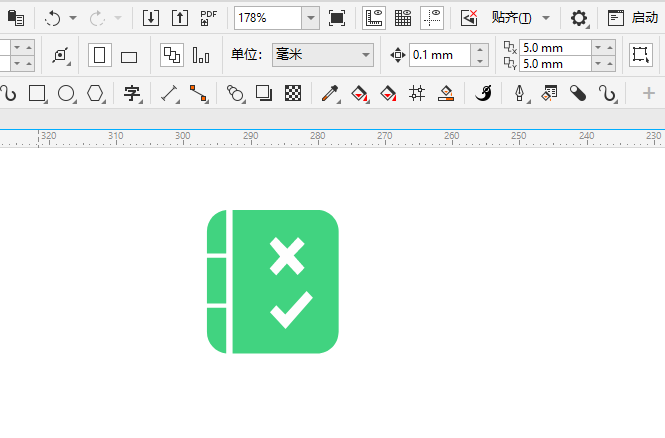Click the Paste clipboard icon

pos(16,18)
